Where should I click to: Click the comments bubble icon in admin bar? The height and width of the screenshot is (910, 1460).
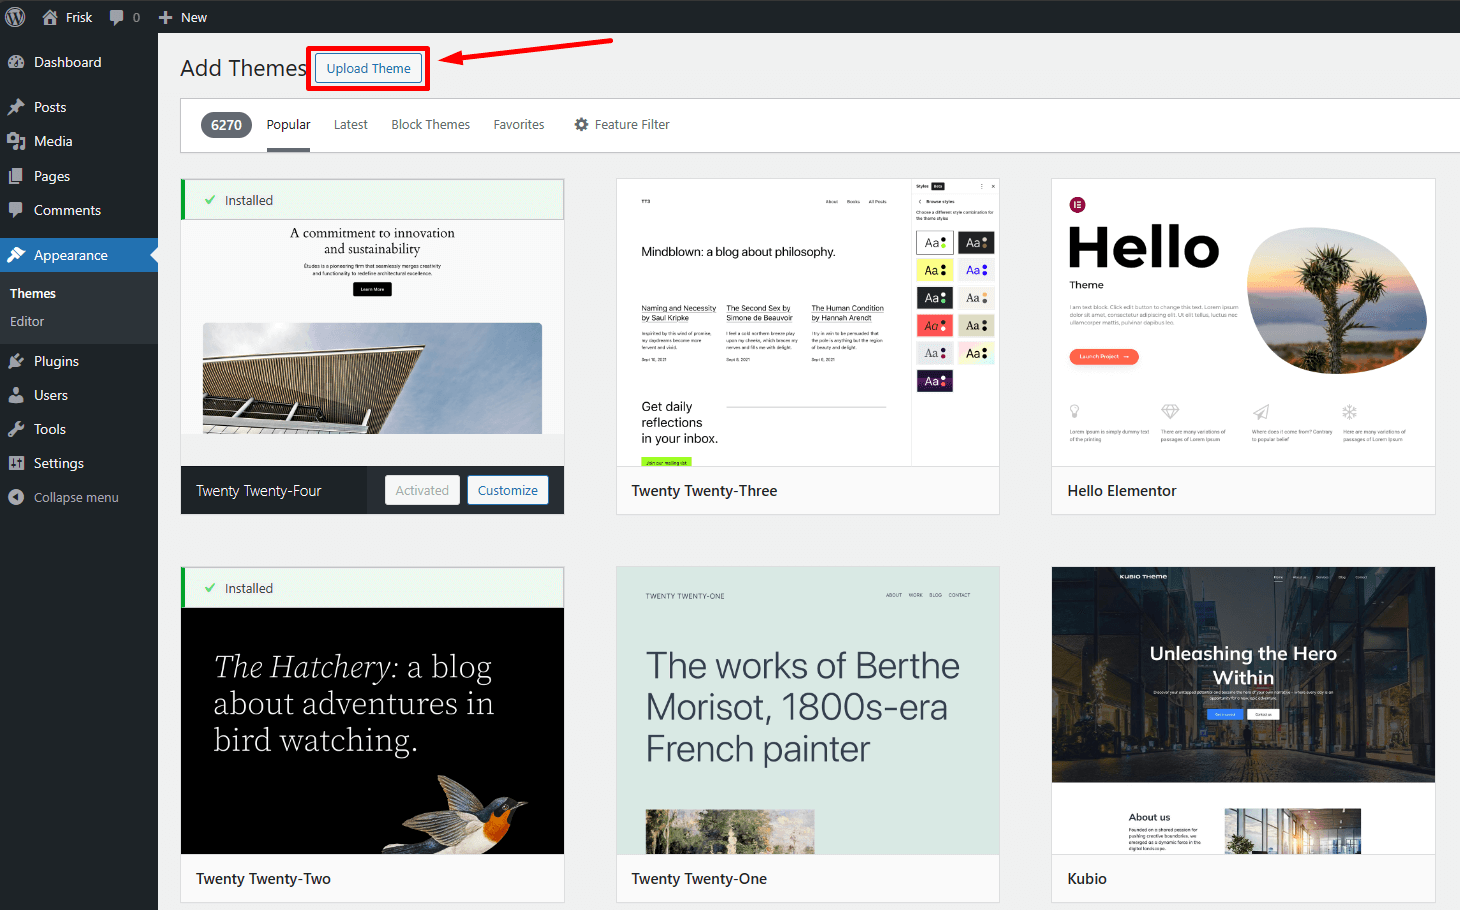117,17
